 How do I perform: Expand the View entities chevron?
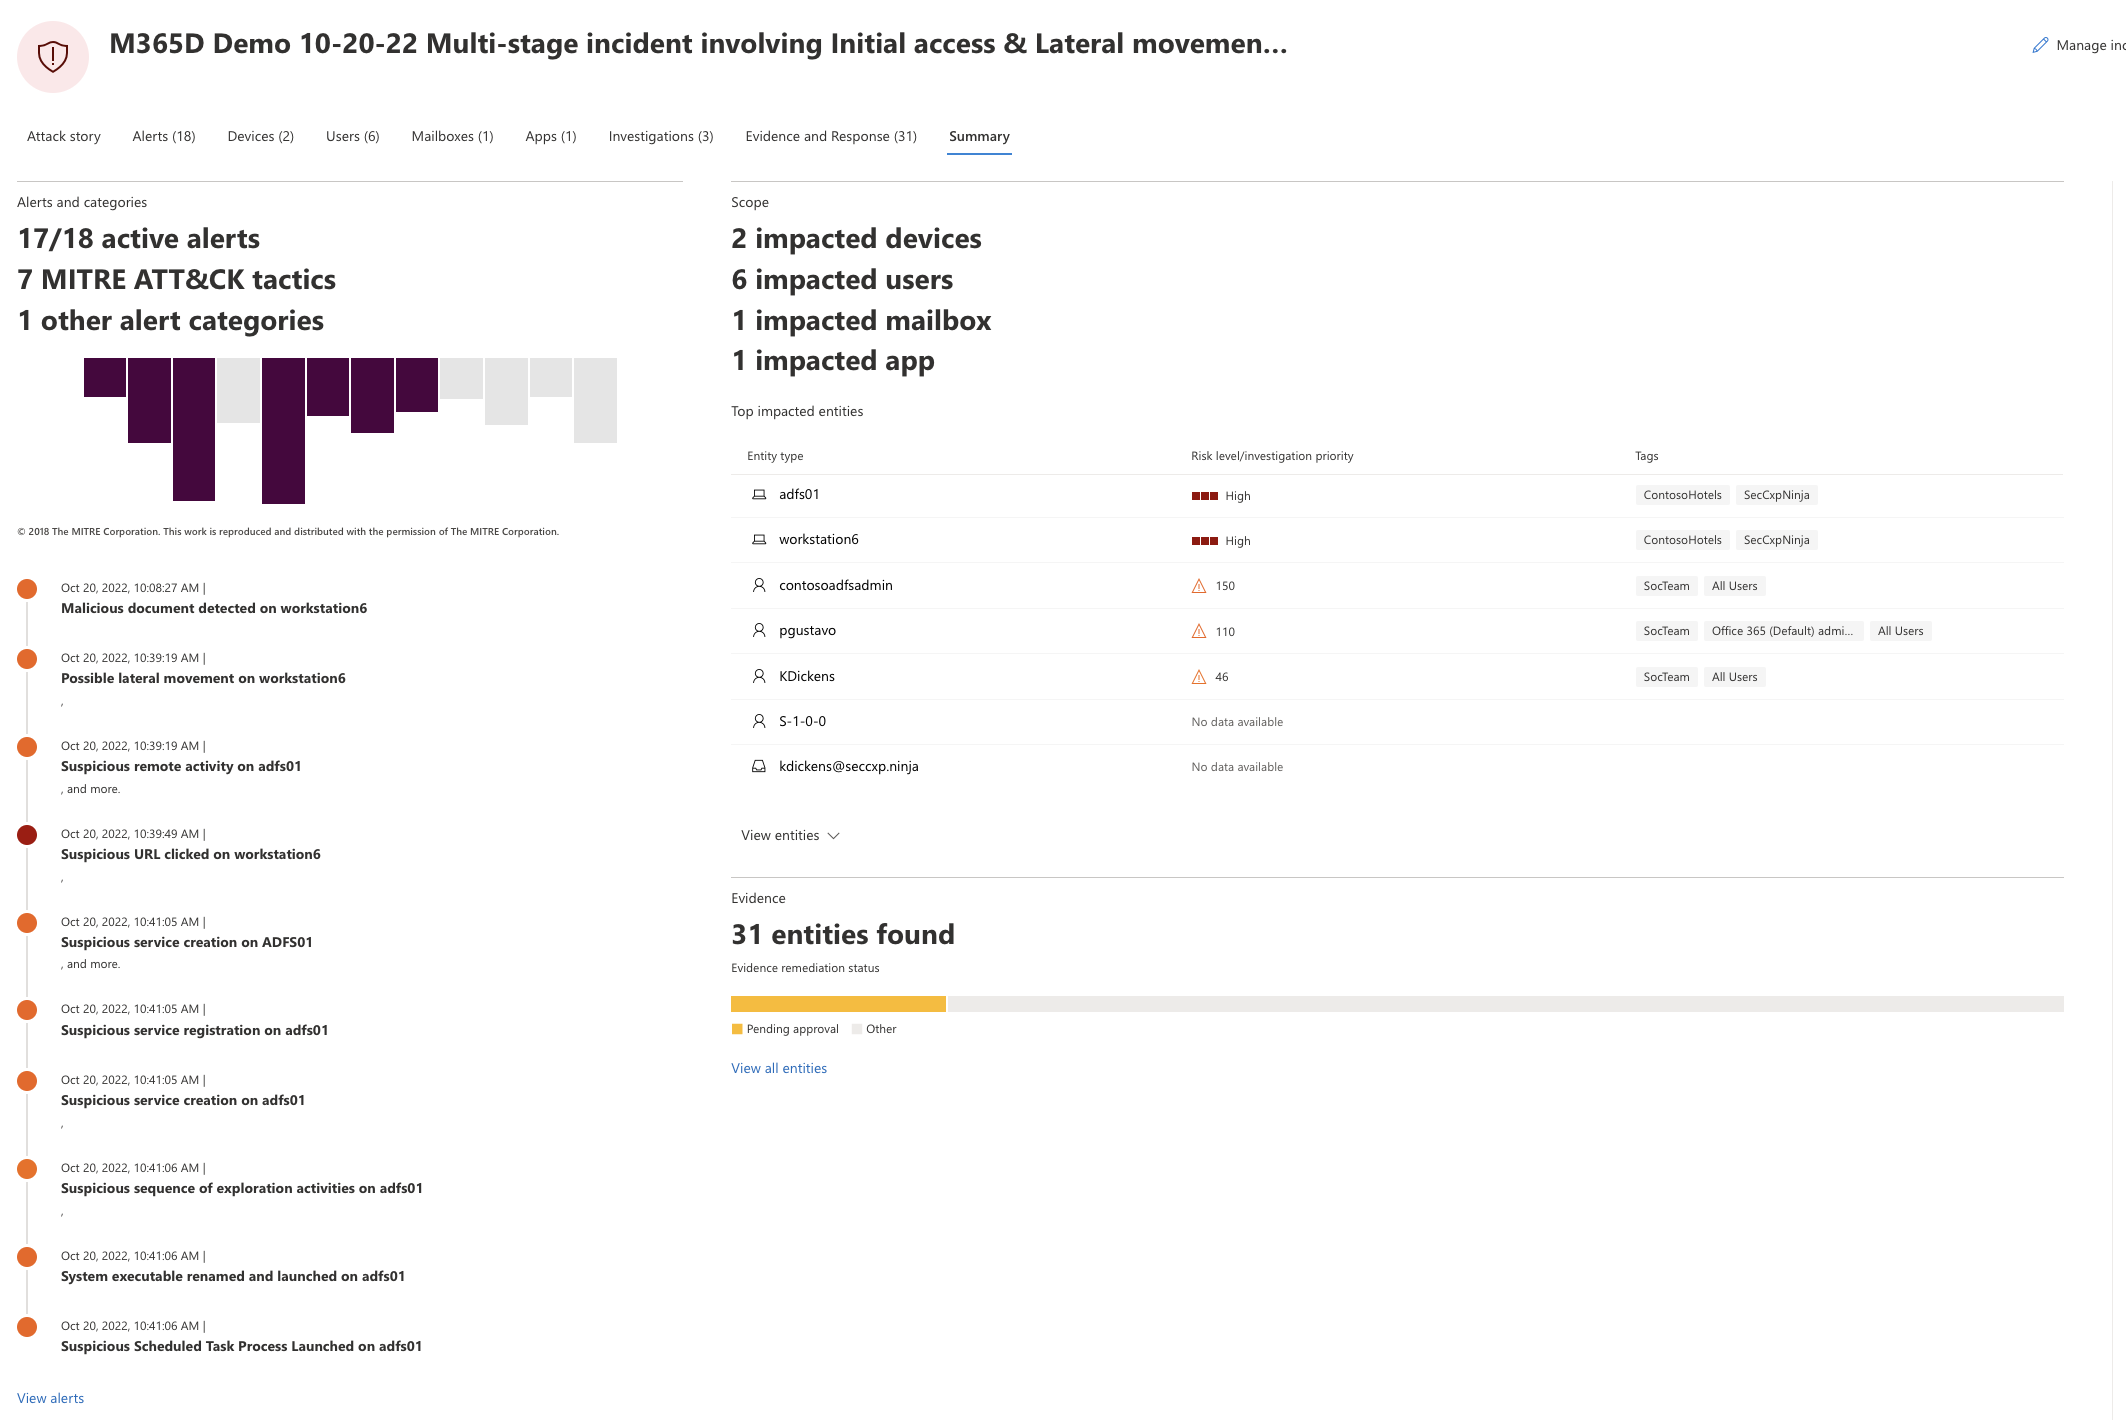click(834, 836)
